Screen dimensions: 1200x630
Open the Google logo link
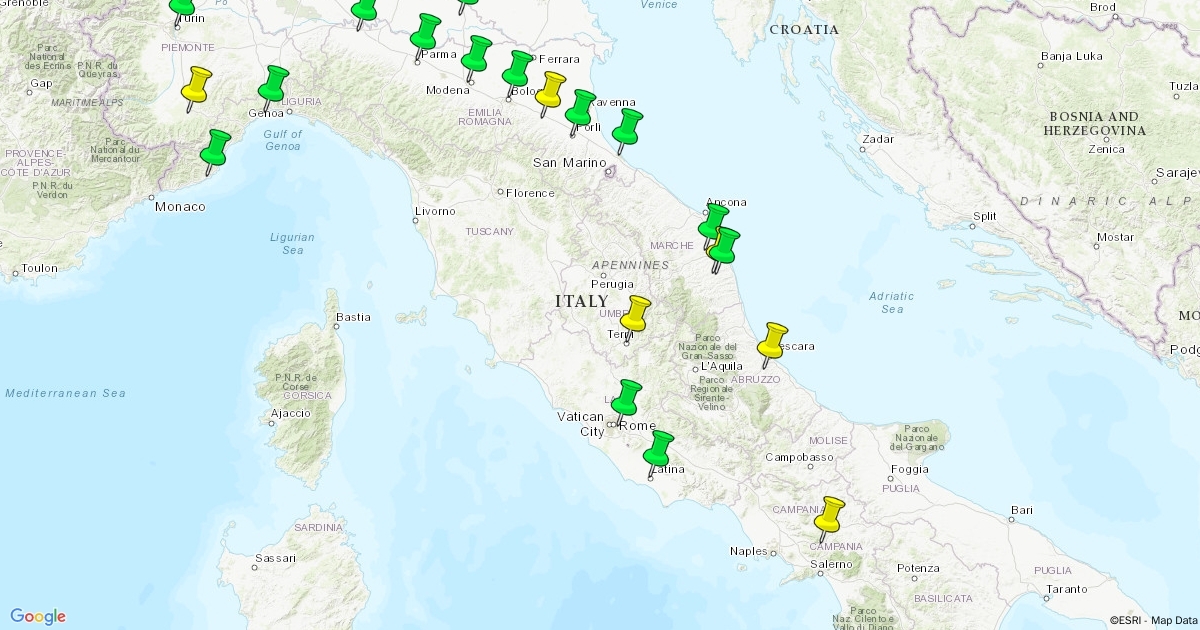[x=38, y=616]
